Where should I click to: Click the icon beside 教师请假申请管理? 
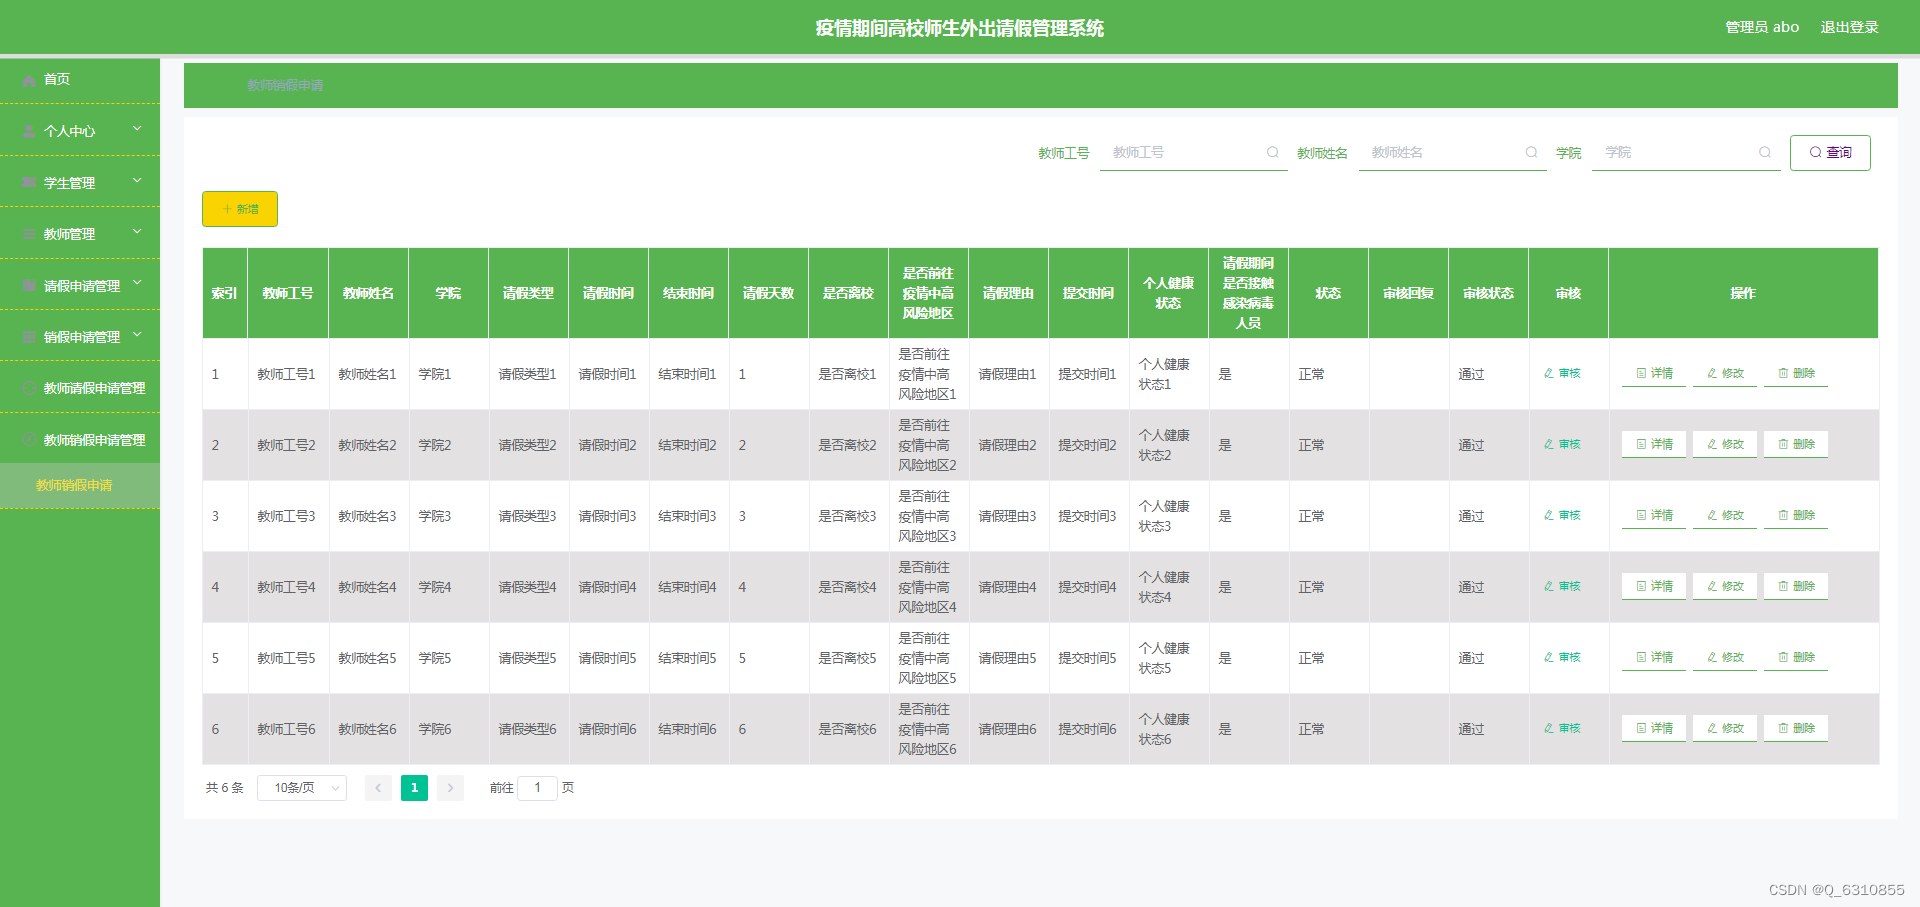click(x=29, y=388)
